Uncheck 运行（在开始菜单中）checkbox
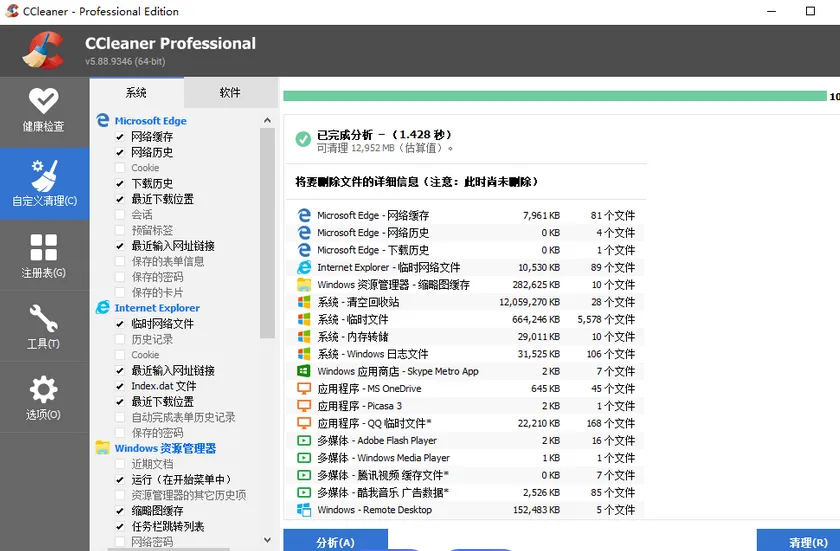This screenshot has height=551, width=840. 120,480
